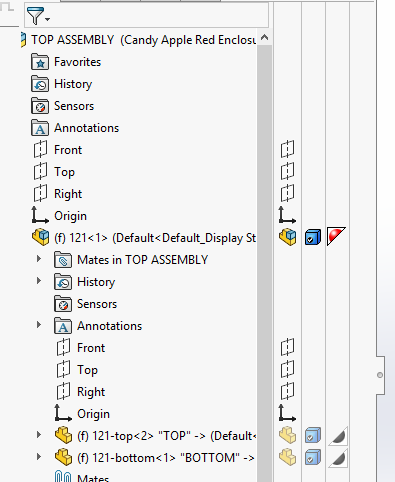Toggle hide/show for 121-bottom<1> part
The width and height of the screenshot is (395, 482).
[287, 457]
